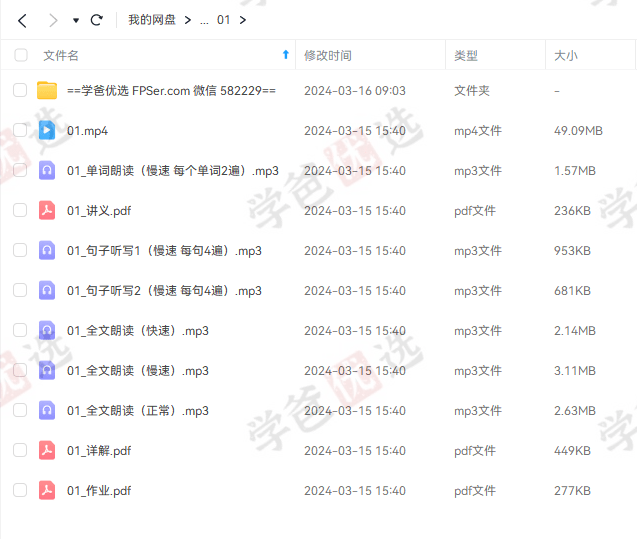Click audio icon of 全文朗读（正常） file
Screen dimensions: 637x539
point(47,410)
